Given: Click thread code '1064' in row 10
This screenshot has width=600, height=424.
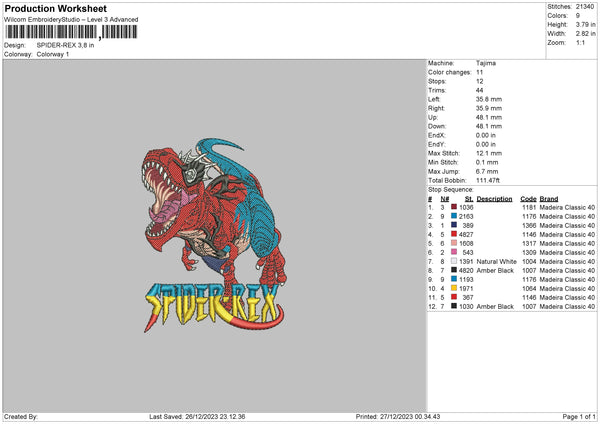Looking at the screenshot, I should click(529, 289).
